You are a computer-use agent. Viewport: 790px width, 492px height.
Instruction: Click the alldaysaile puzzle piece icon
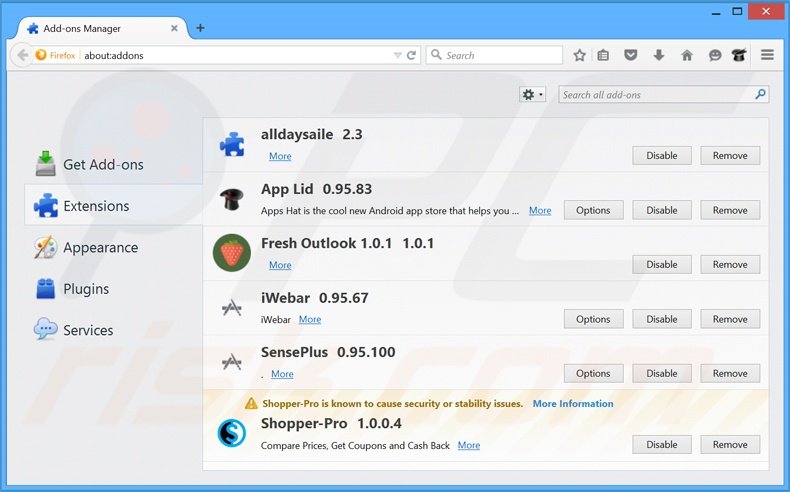[232, 144]
